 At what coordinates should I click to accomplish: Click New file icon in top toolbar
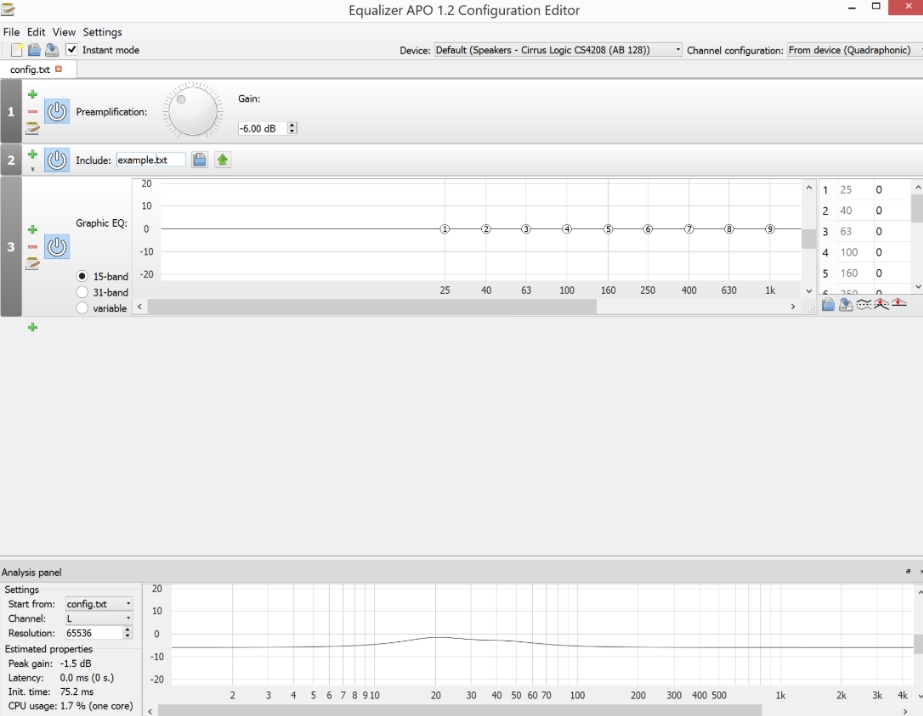(x=17, y=50)
